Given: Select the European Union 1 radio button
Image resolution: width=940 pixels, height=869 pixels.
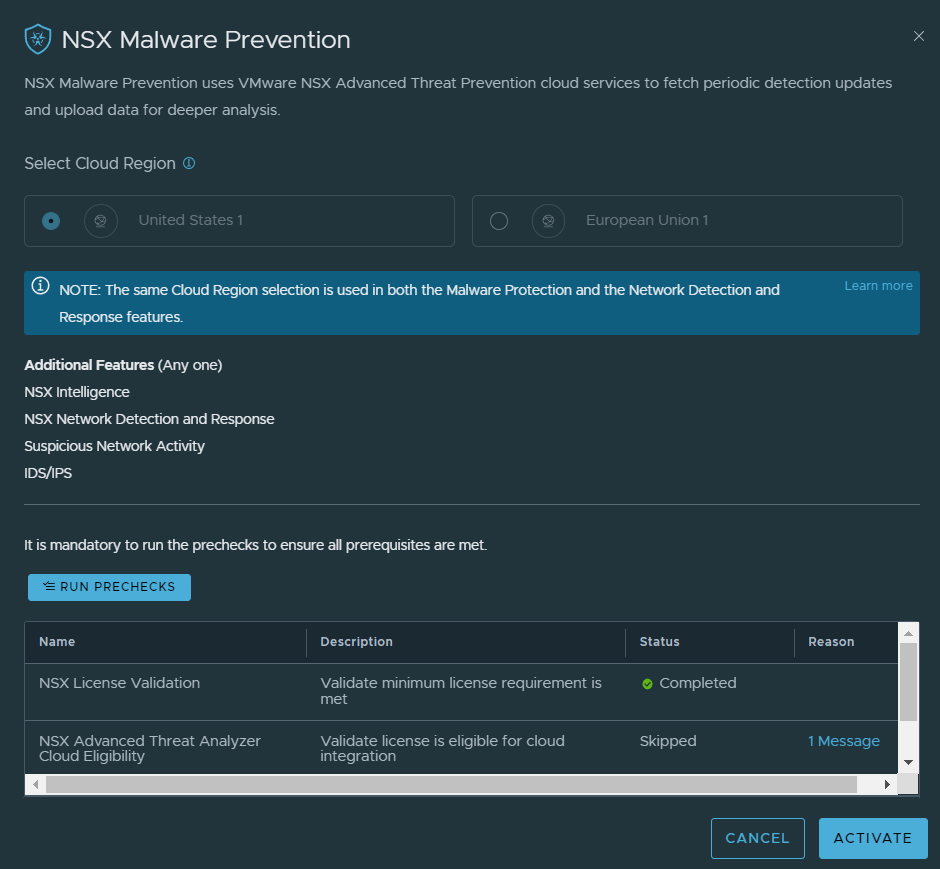Looking at the screenshot, I should tap(499, 221).
